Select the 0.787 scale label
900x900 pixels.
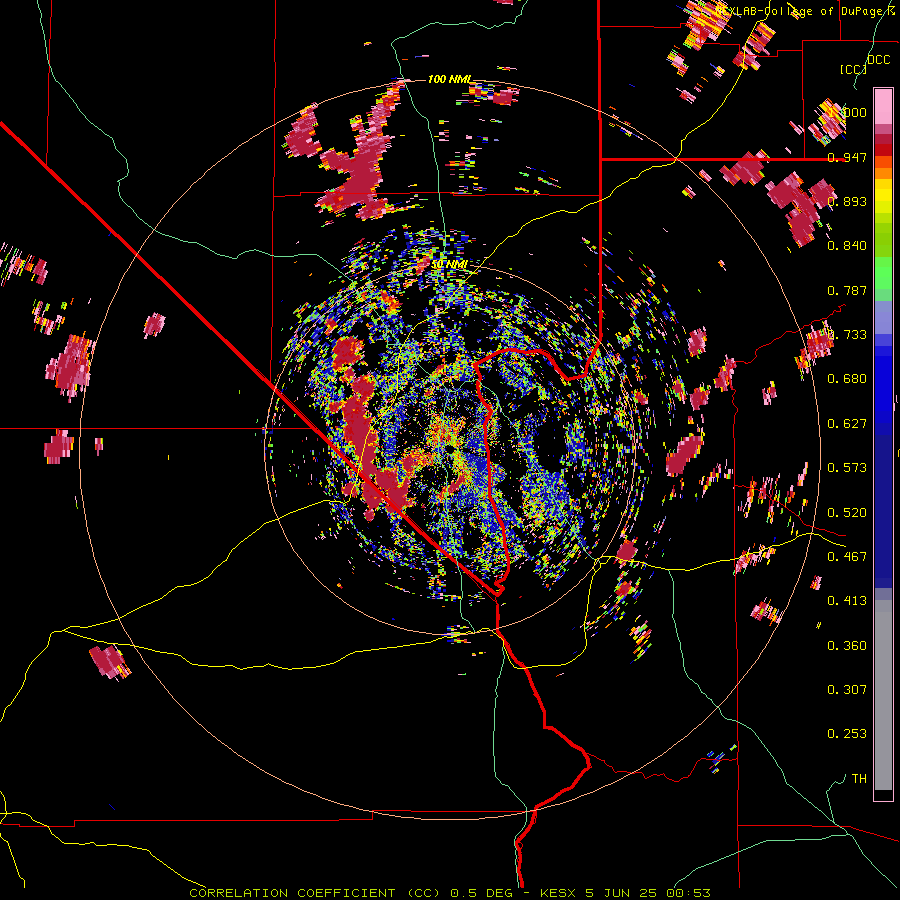[847, 290]
